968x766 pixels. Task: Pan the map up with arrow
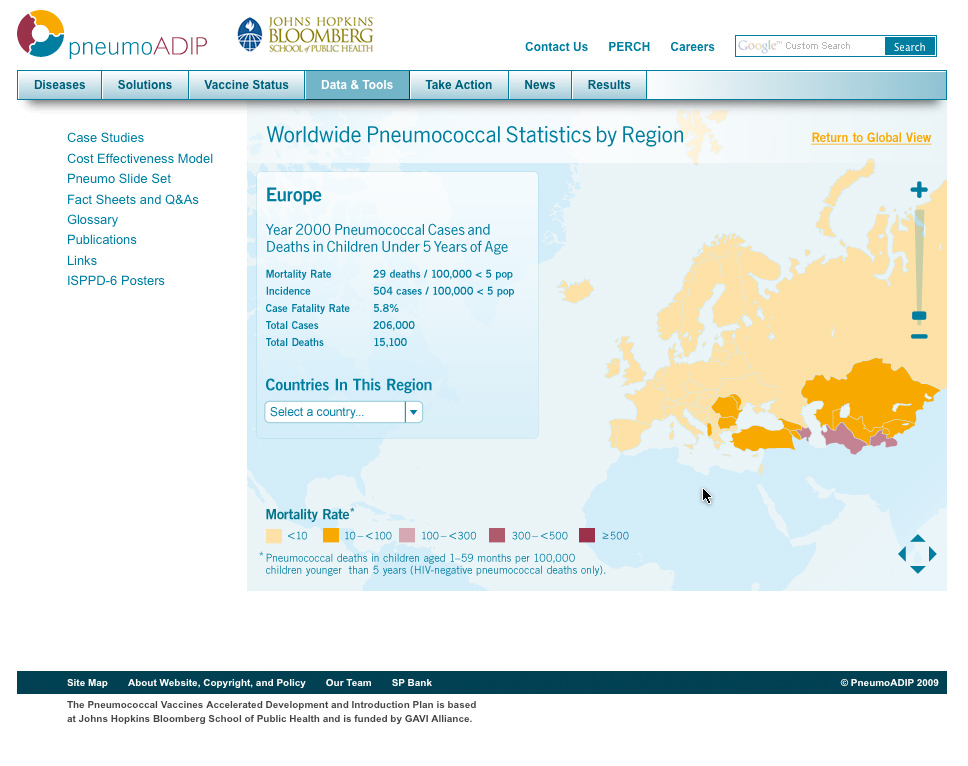[x=917, y=539]
